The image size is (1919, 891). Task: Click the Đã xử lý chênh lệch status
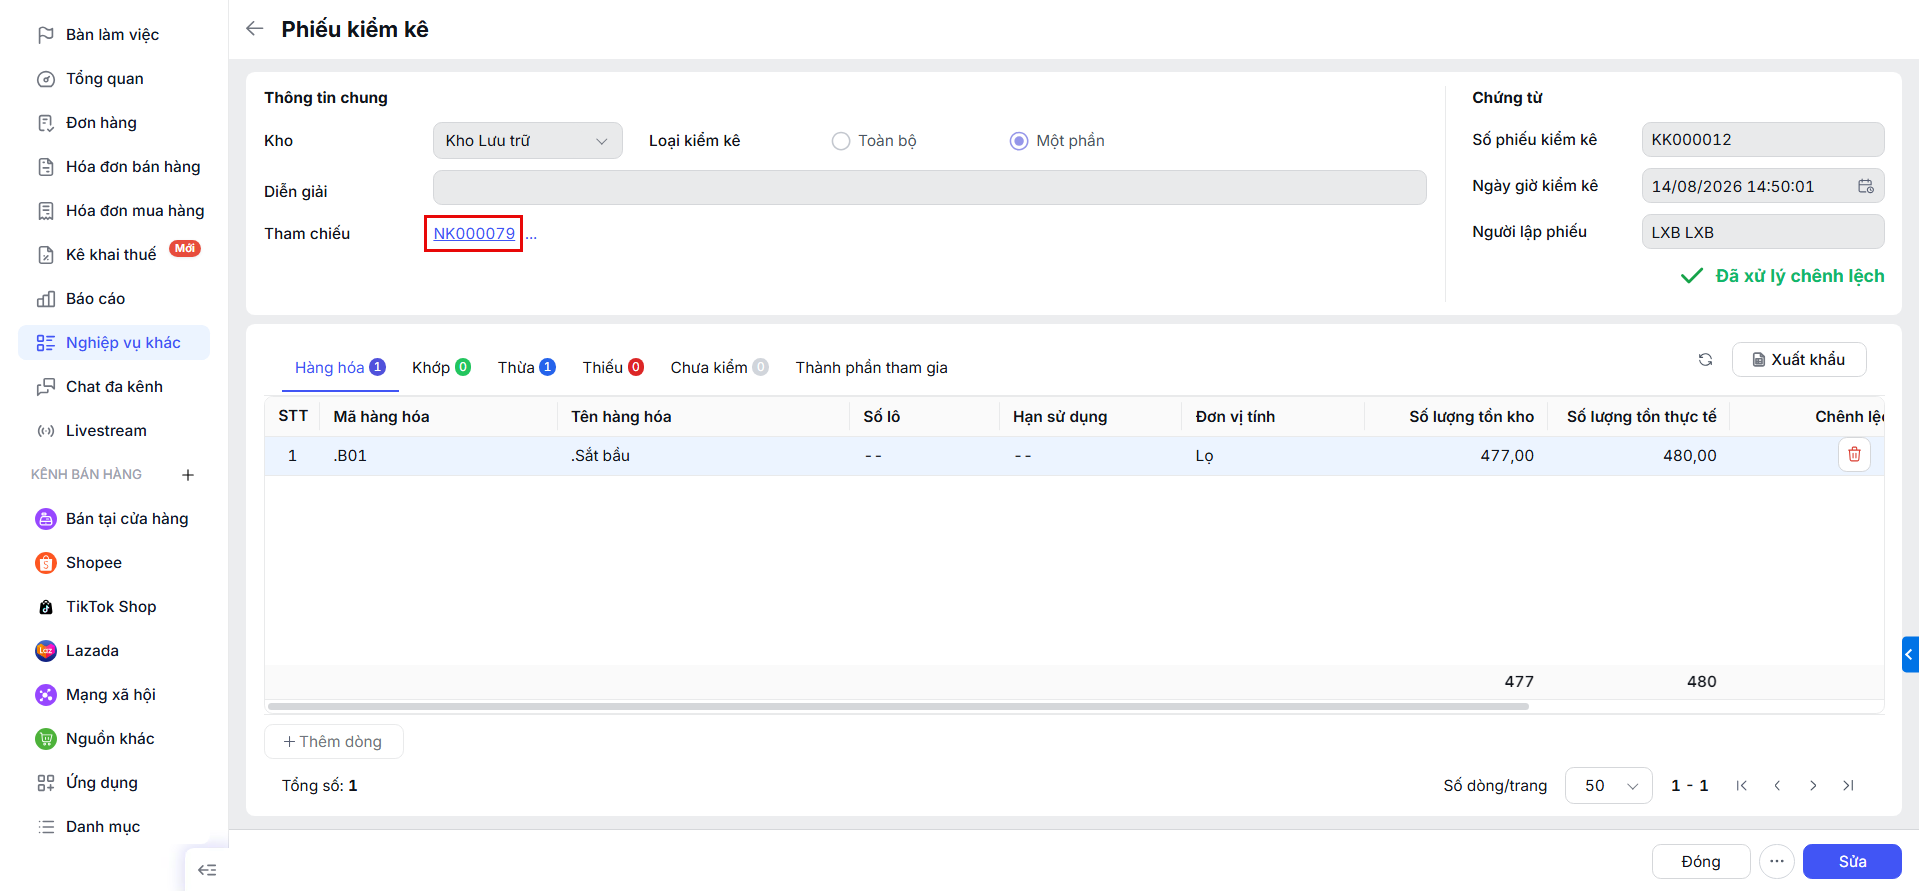[1782, 276]
